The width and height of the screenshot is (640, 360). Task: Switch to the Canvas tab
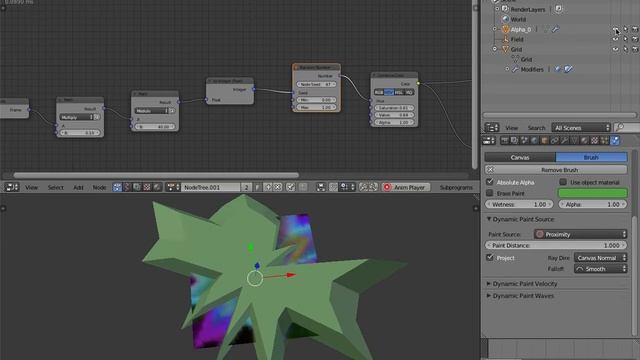coord(520,157)
